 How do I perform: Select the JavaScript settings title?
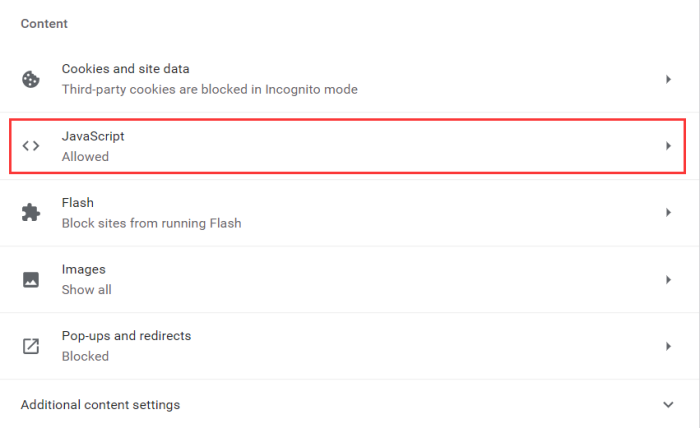tap(93, 137)
